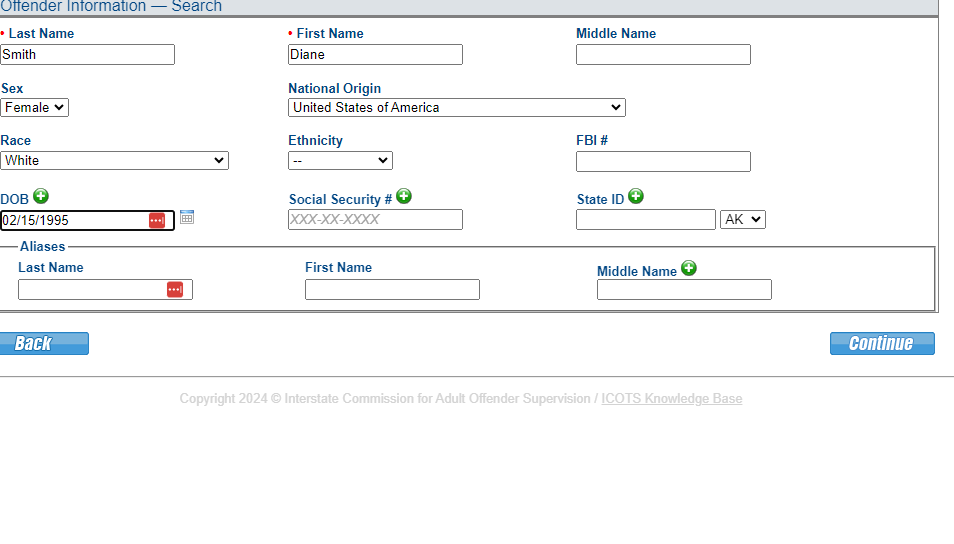Click the red icon inside alias Last Name field
This screenshot has height=544, width=954.
(175, 290)
